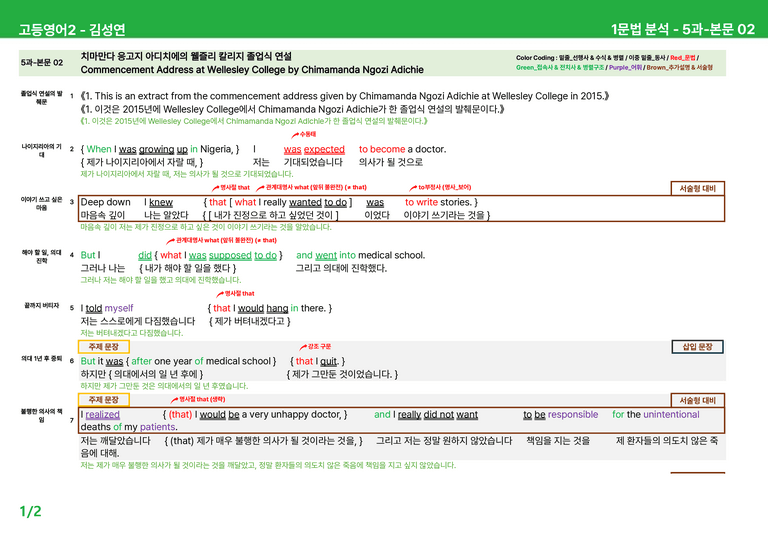The image size is (768, 543).
Task: Click the red arrow before 명사절 that (생략)
Action: [174, 400]
